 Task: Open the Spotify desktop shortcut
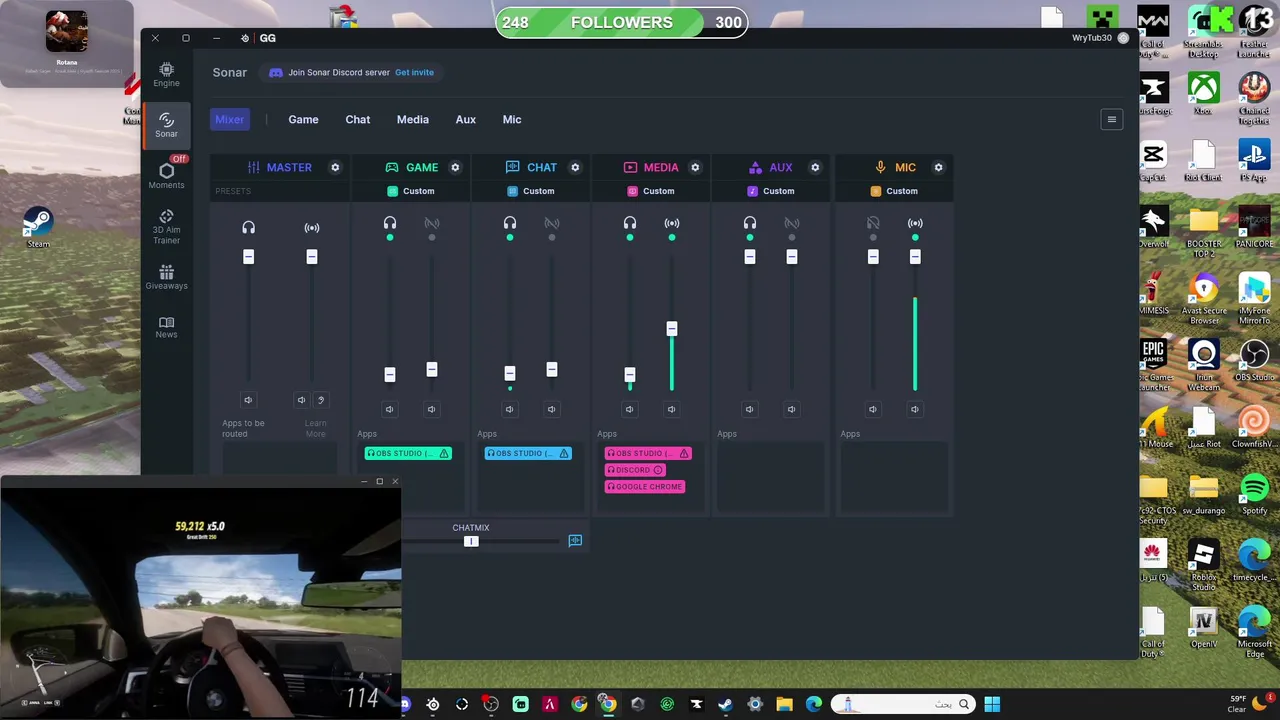[x=1254, y=495]
